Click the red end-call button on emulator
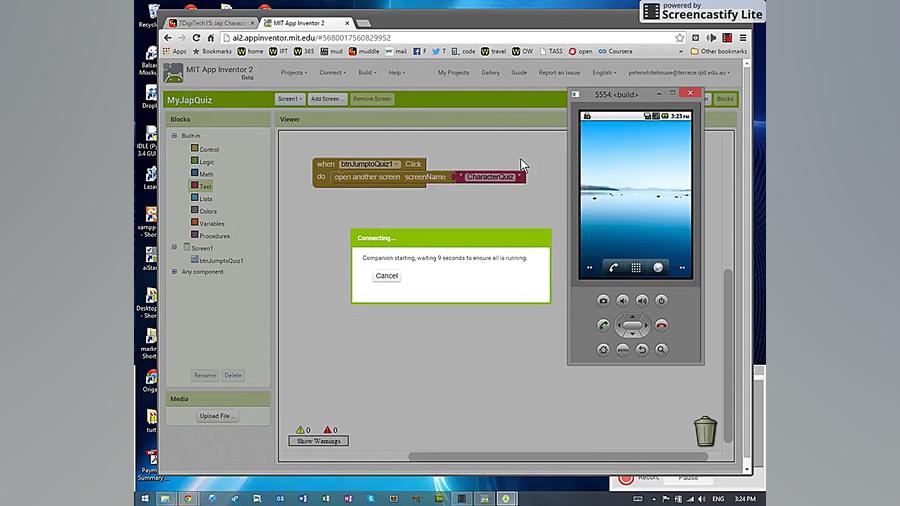 661,325
